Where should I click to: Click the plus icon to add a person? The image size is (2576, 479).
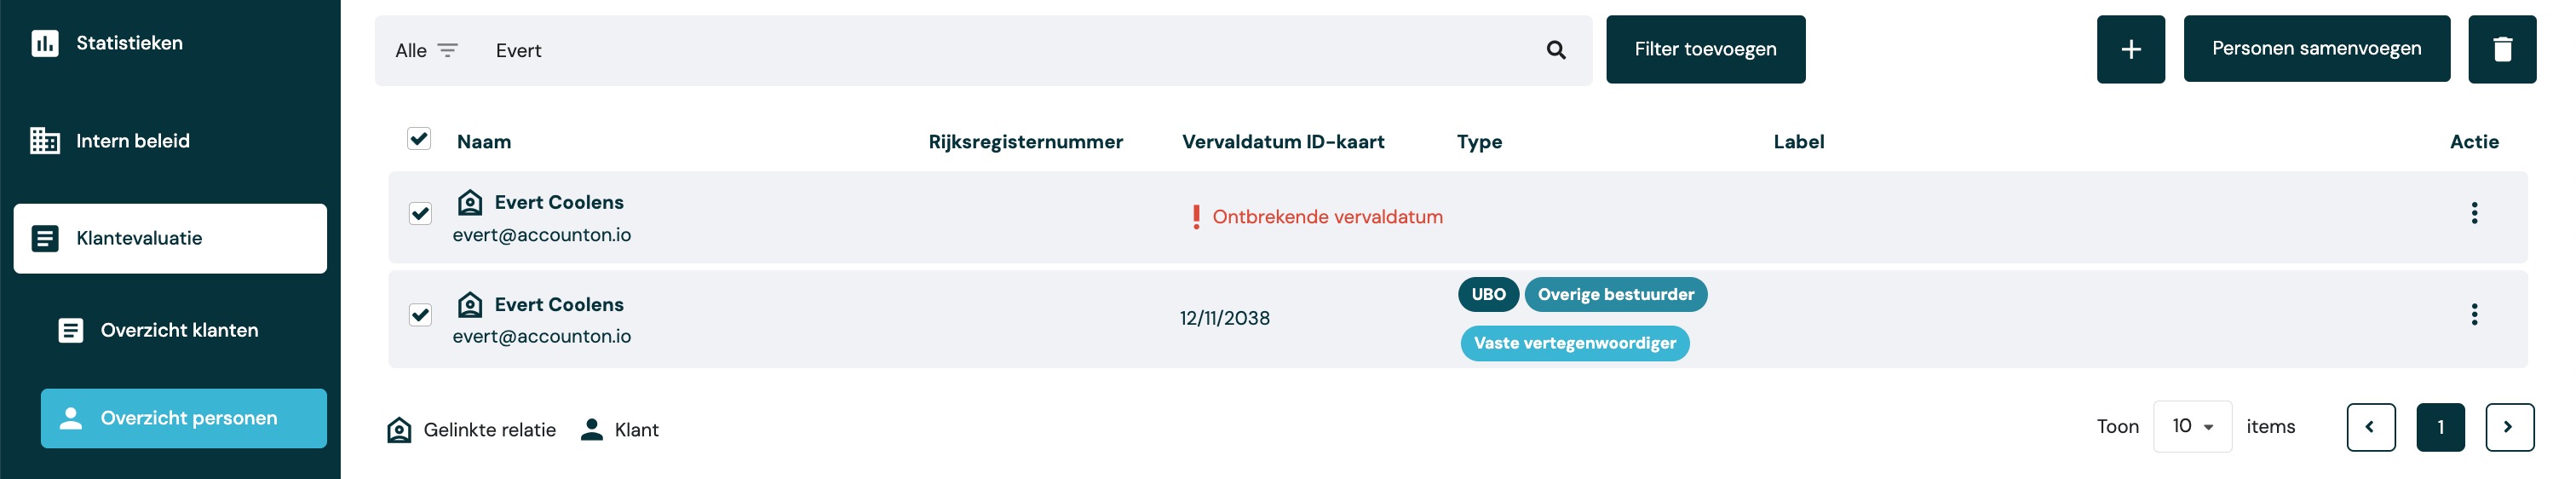(x=2130, y=49)
